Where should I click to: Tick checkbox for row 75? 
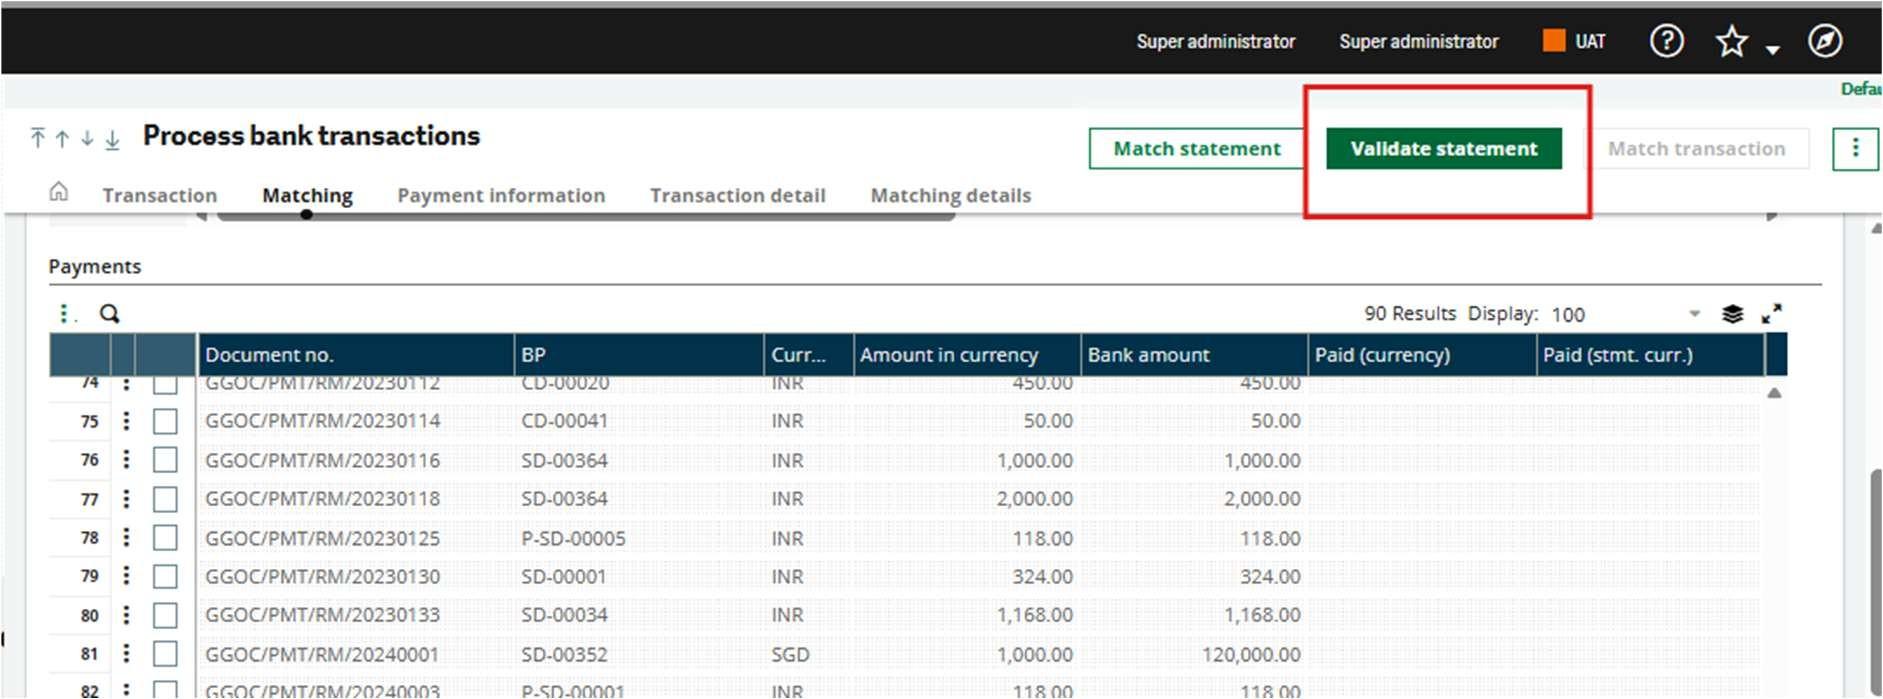(165, 421)
